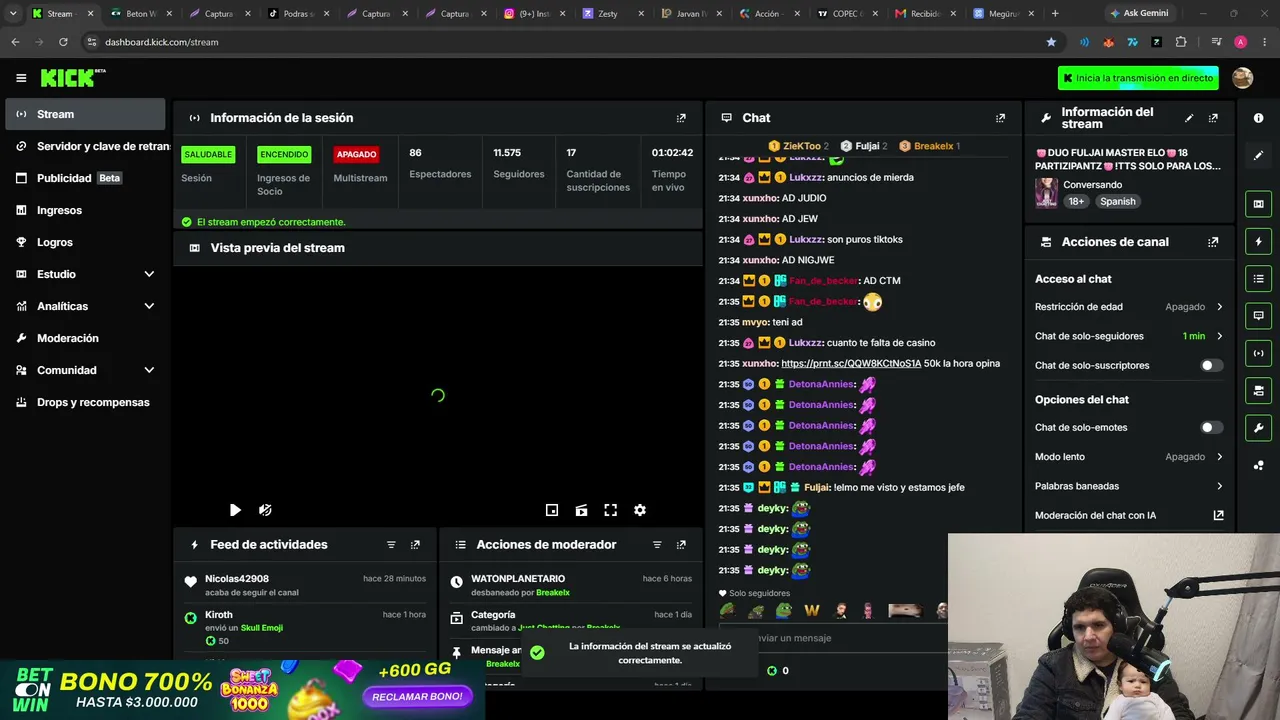Toggle the channel actions icon in right toolbar

coord(1258,390)
